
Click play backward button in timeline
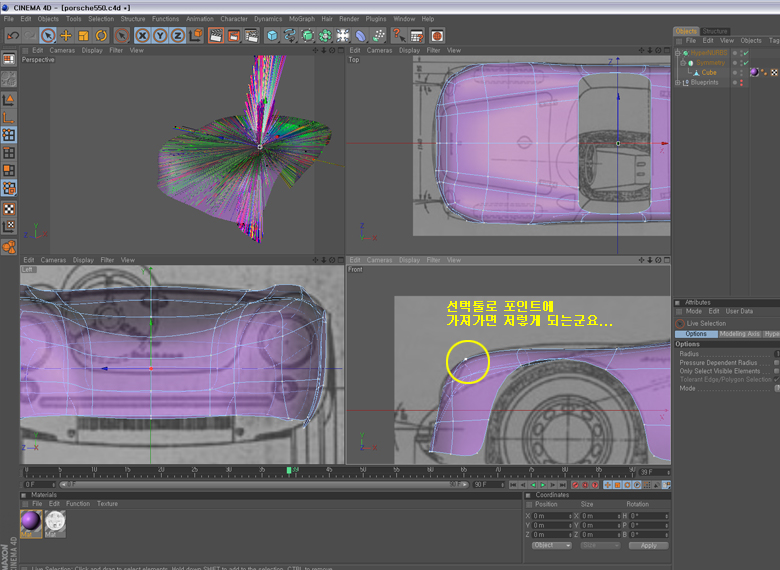tap(533, 485)
